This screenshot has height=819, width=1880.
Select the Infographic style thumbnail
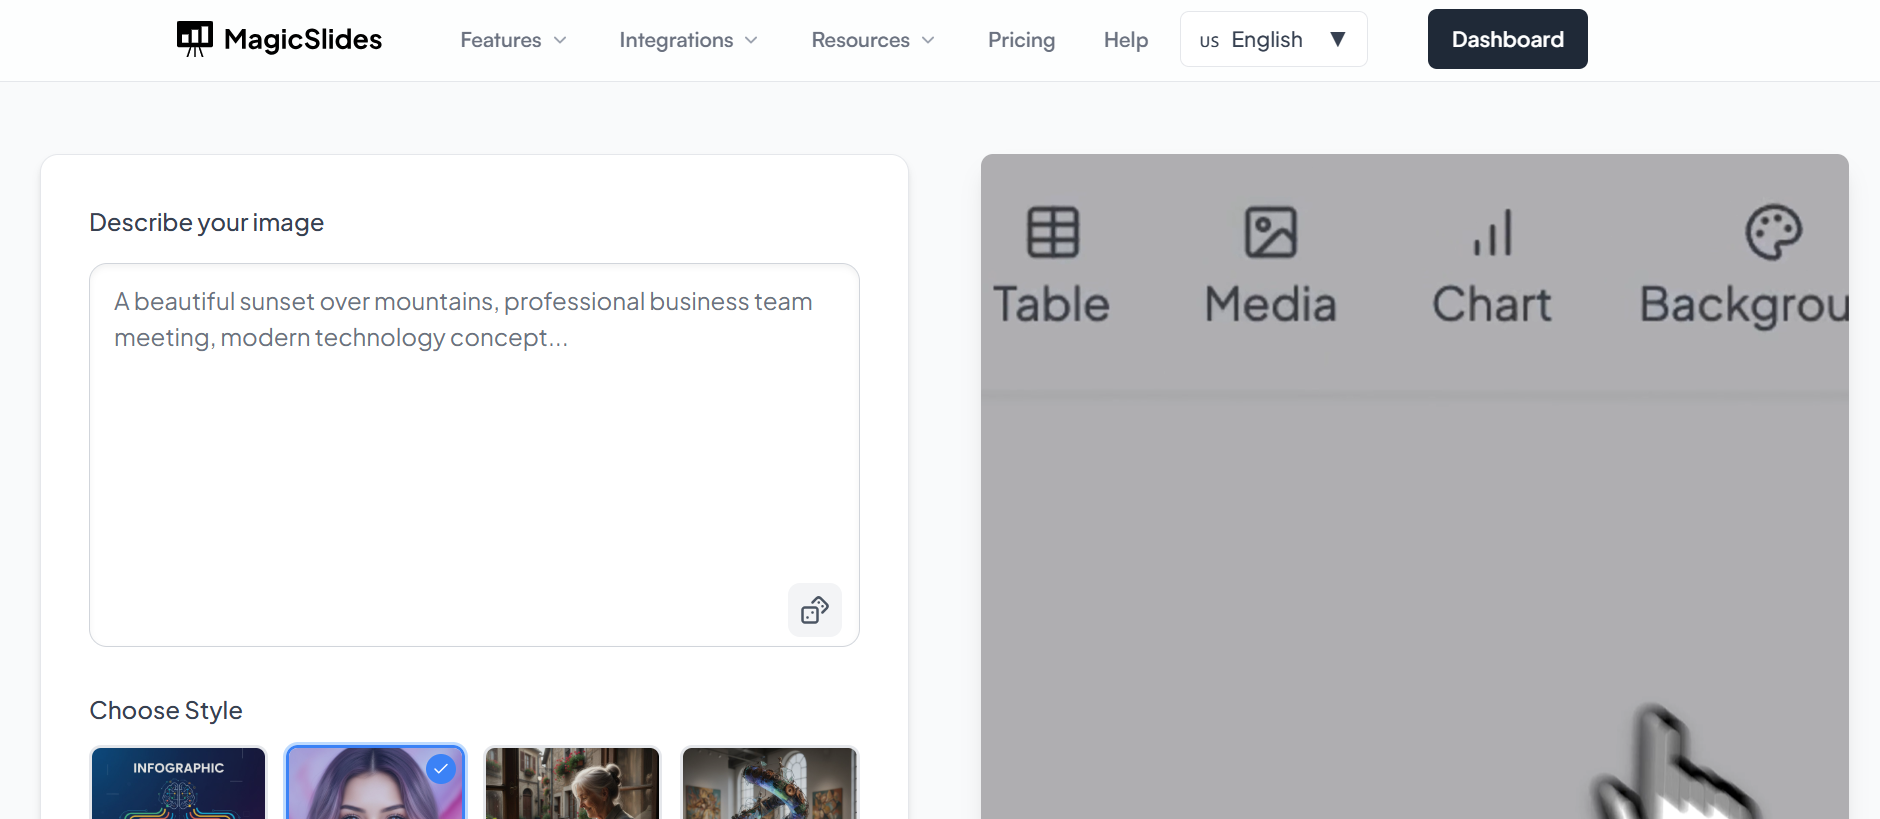(179, 784)
